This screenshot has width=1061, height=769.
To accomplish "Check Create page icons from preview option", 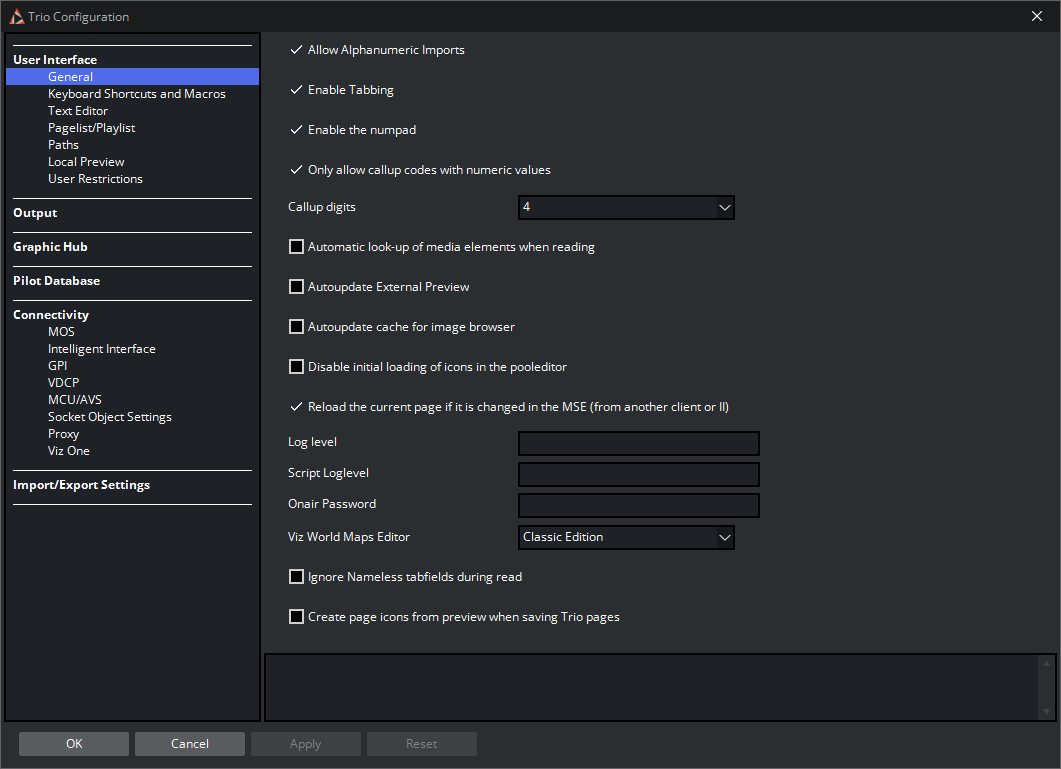I will point(296,616).
